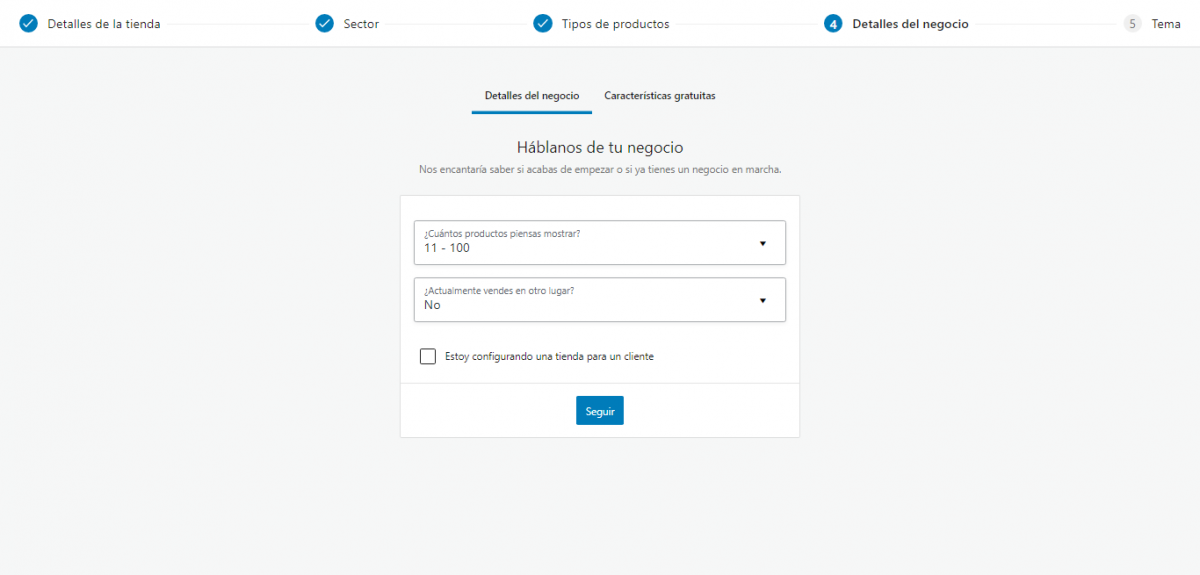Click the step 5 circle icon
This screenshot has width=1200, height=575.
click(x=1132, y=24)
